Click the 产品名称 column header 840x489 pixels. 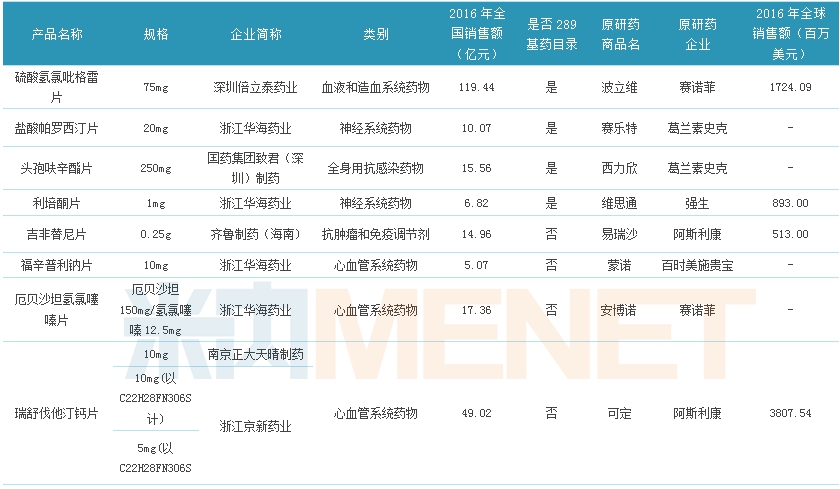coord(57,34)
